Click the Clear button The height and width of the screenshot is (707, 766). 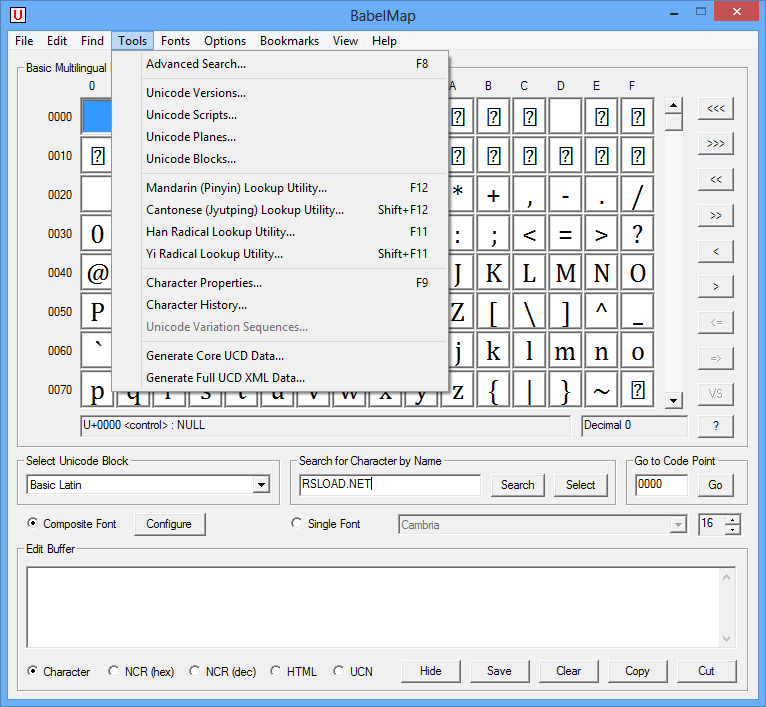[x=569, y=671]
